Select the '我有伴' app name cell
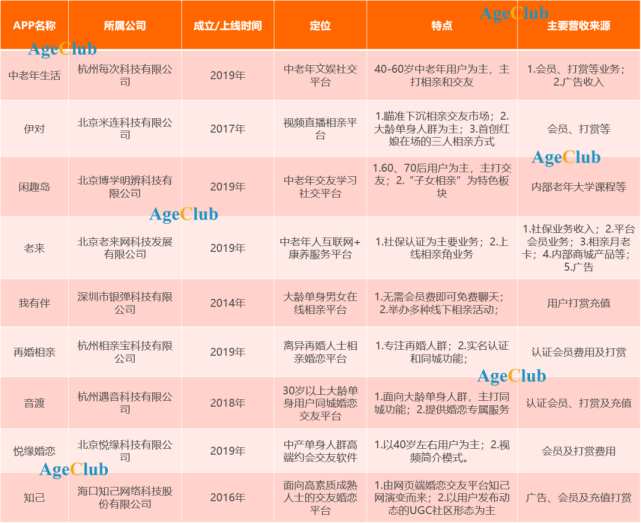Image resolution: width=641 pixels, height=523 pixels. point(34,303)
